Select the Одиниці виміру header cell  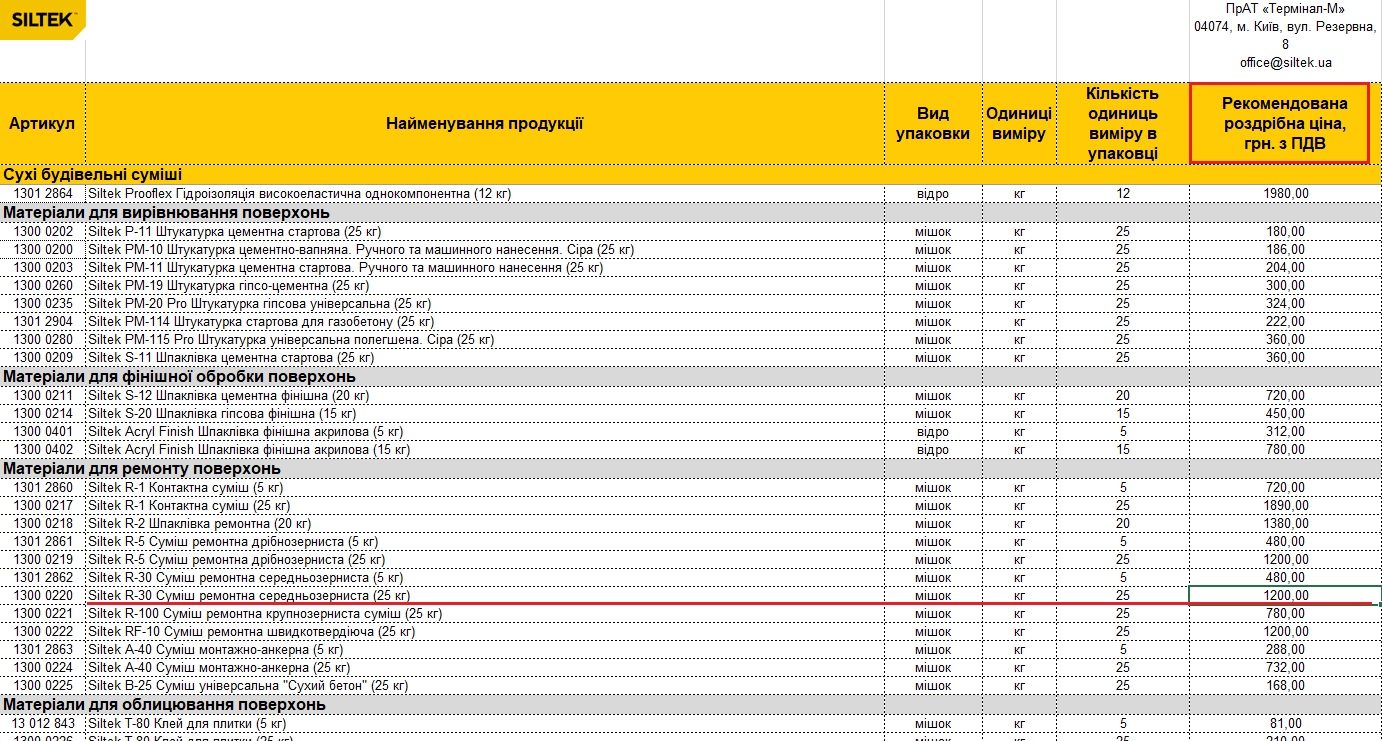1019,124
